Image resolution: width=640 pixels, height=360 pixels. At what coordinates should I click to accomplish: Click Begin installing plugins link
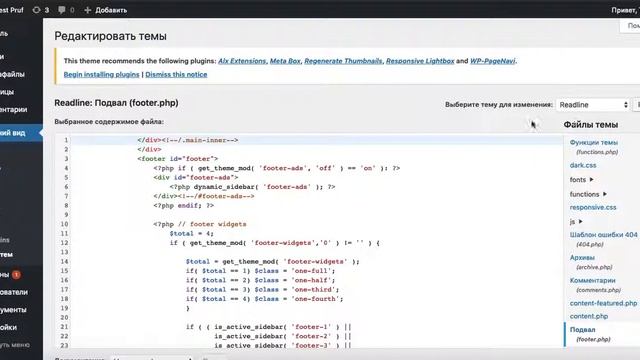coord(101,74)
